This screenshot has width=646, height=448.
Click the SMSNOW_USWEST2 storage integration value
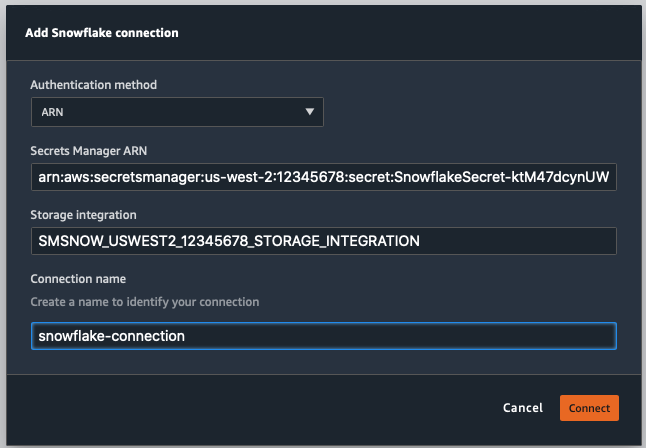tap(228, 241)
